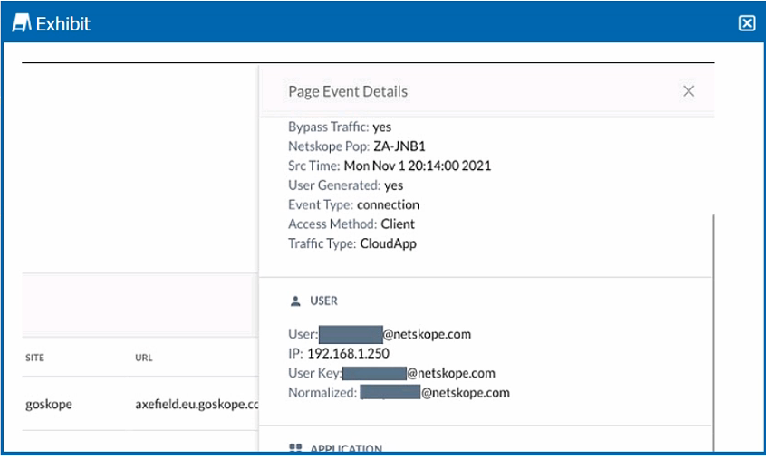This screenshot has height=457, width=766.
Task: Select the goskope site cell
Action: point(48,404)
